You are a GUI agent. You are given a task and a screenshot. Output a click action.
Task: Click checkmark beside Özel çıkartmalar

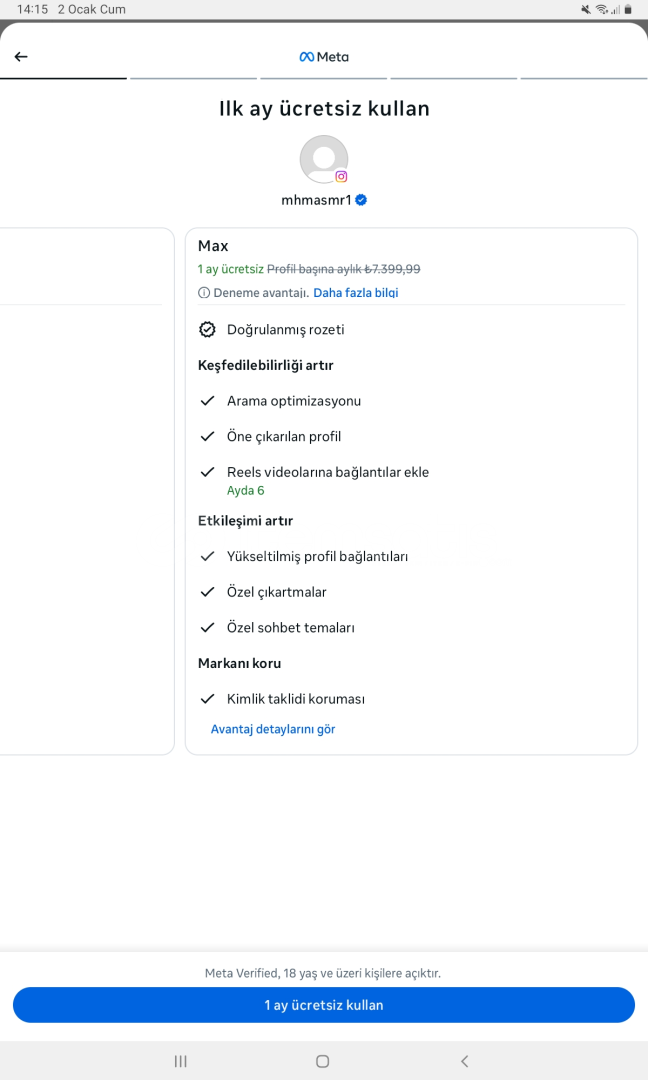[x=207, y=592]
